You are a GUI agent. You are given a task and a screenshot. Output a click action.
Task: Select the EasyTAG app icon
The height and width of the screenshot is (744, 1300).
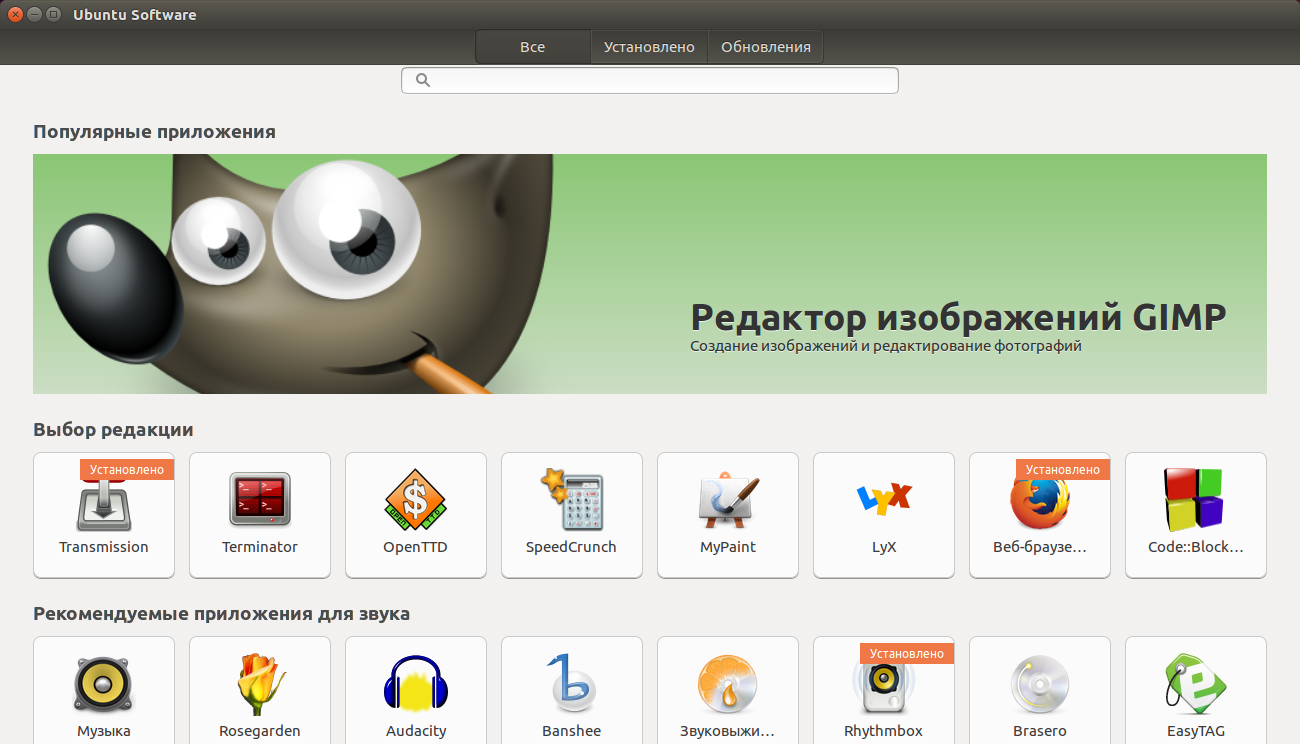click(1195, 683)
